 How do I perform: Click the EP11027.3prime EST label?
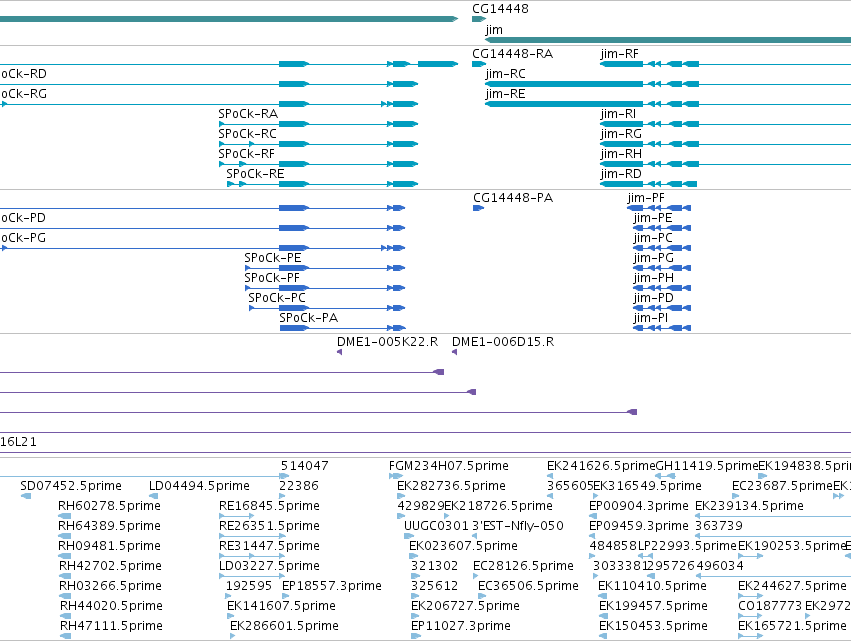461,626
